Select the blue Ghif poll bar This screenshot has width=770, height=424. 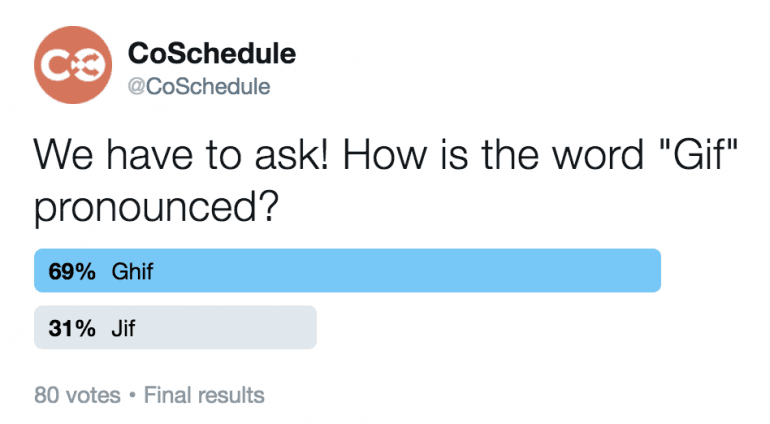click(347, 271)
